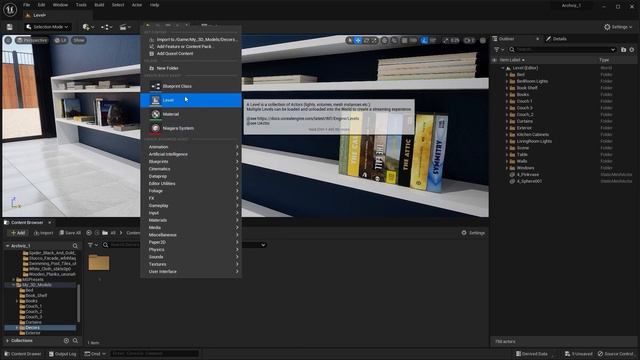Screen dimensions: 640x360
Task: Open the Materials submenu
Action: pyautogui.click(x=191, y=220)
